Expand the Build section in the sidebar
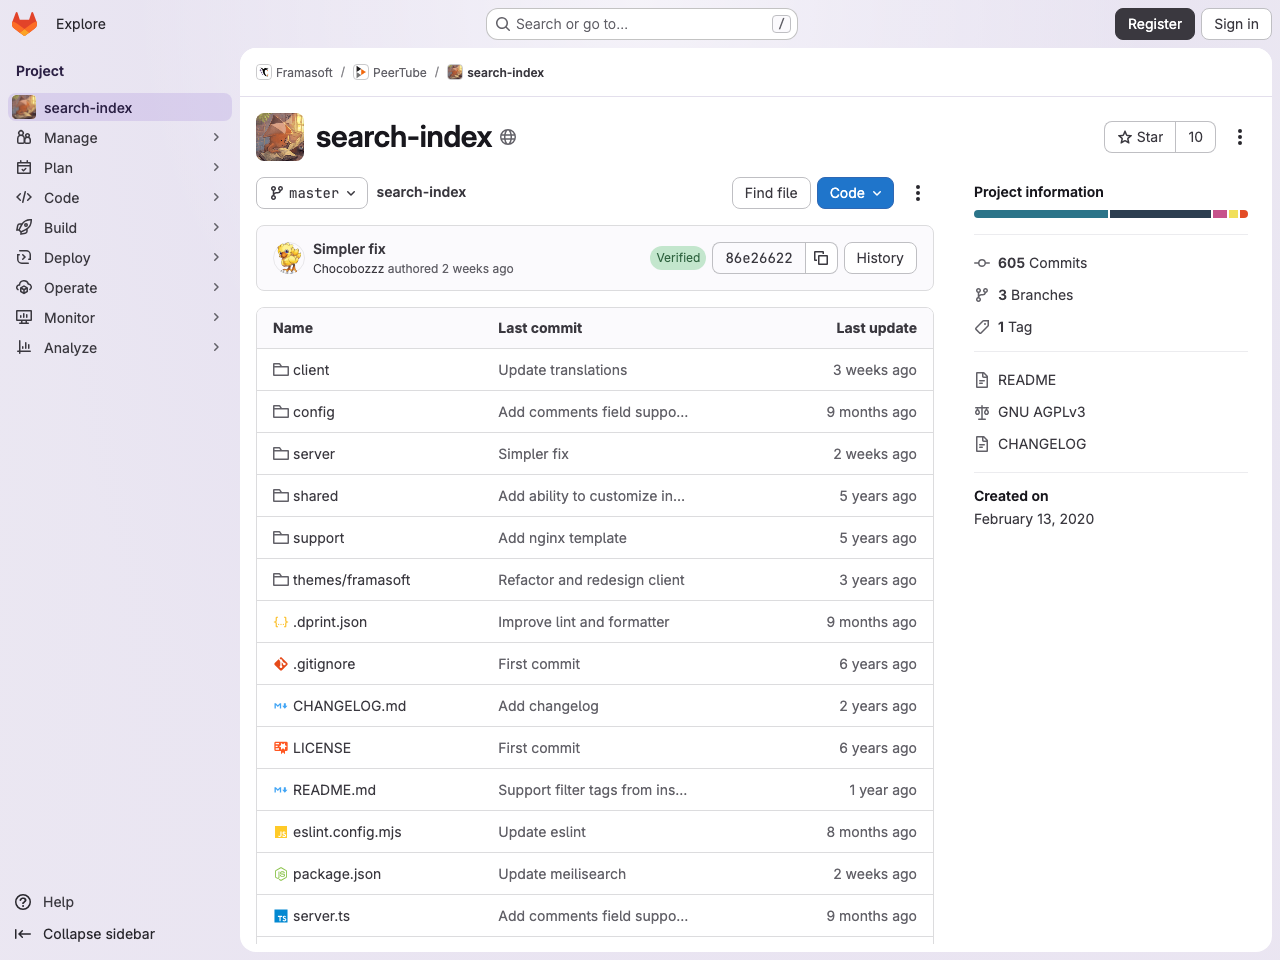 [x=59, y=227]
